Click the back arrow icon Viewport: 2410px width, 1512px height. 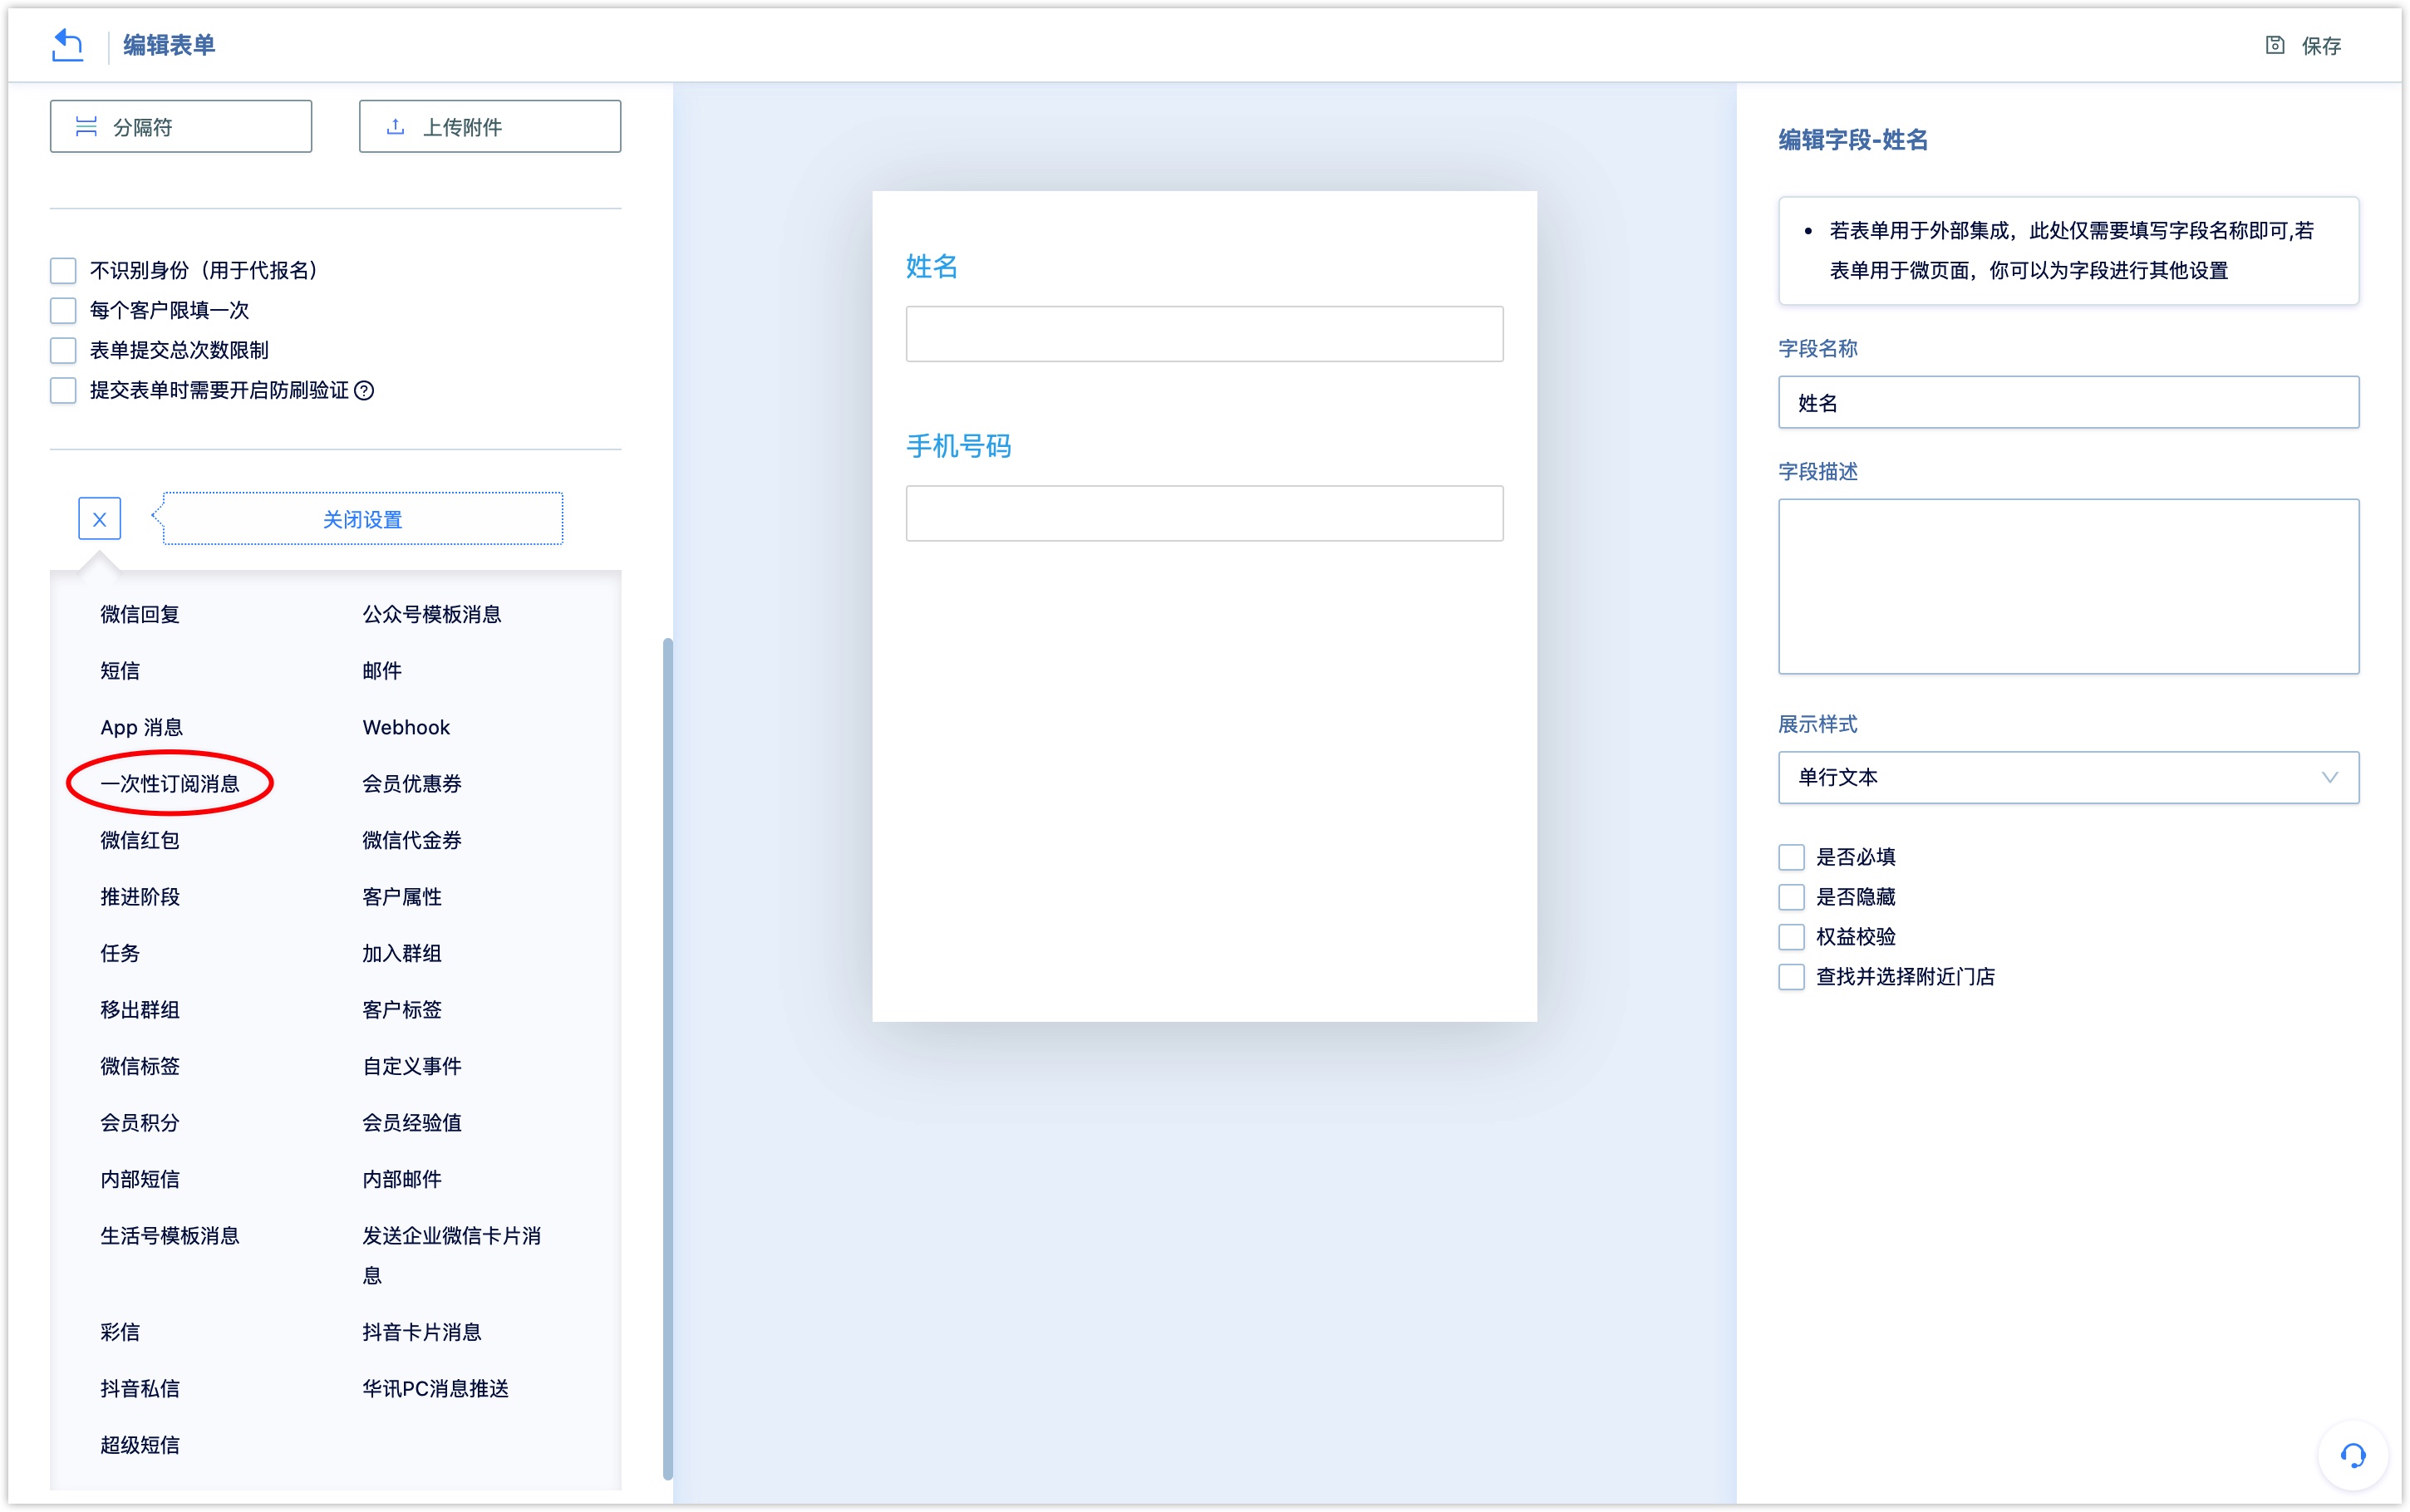67,45
